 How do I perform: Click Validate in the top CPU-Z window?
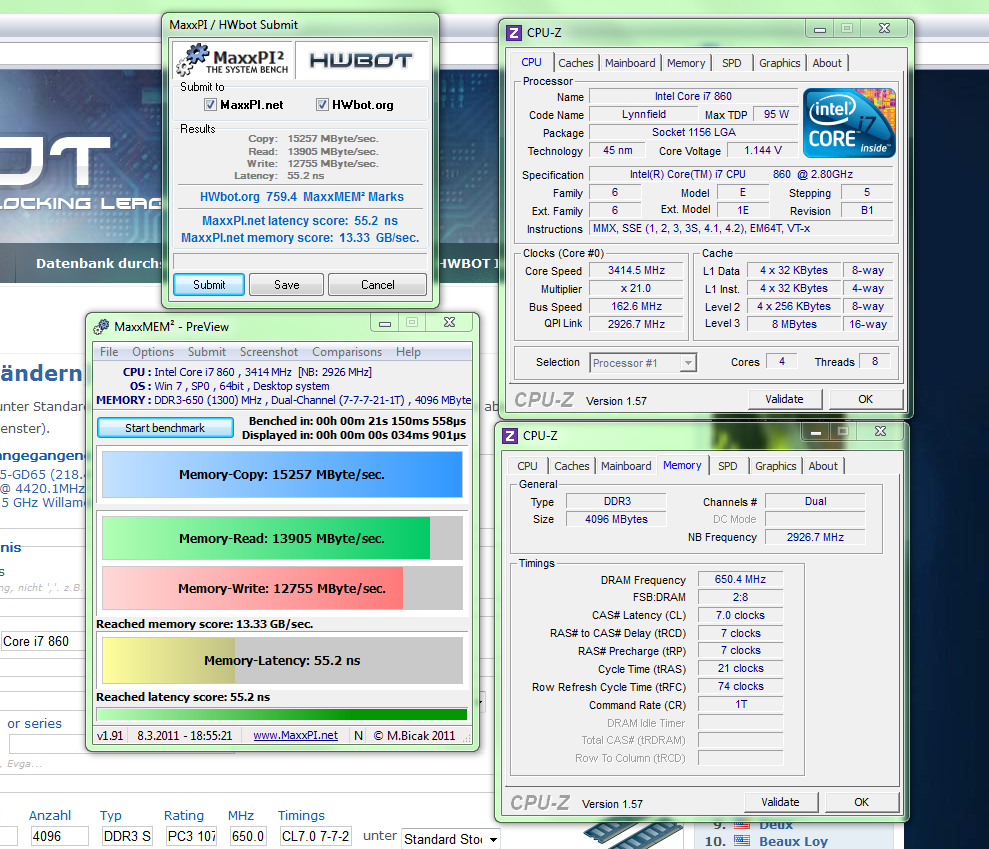click(x=785, y=399)
